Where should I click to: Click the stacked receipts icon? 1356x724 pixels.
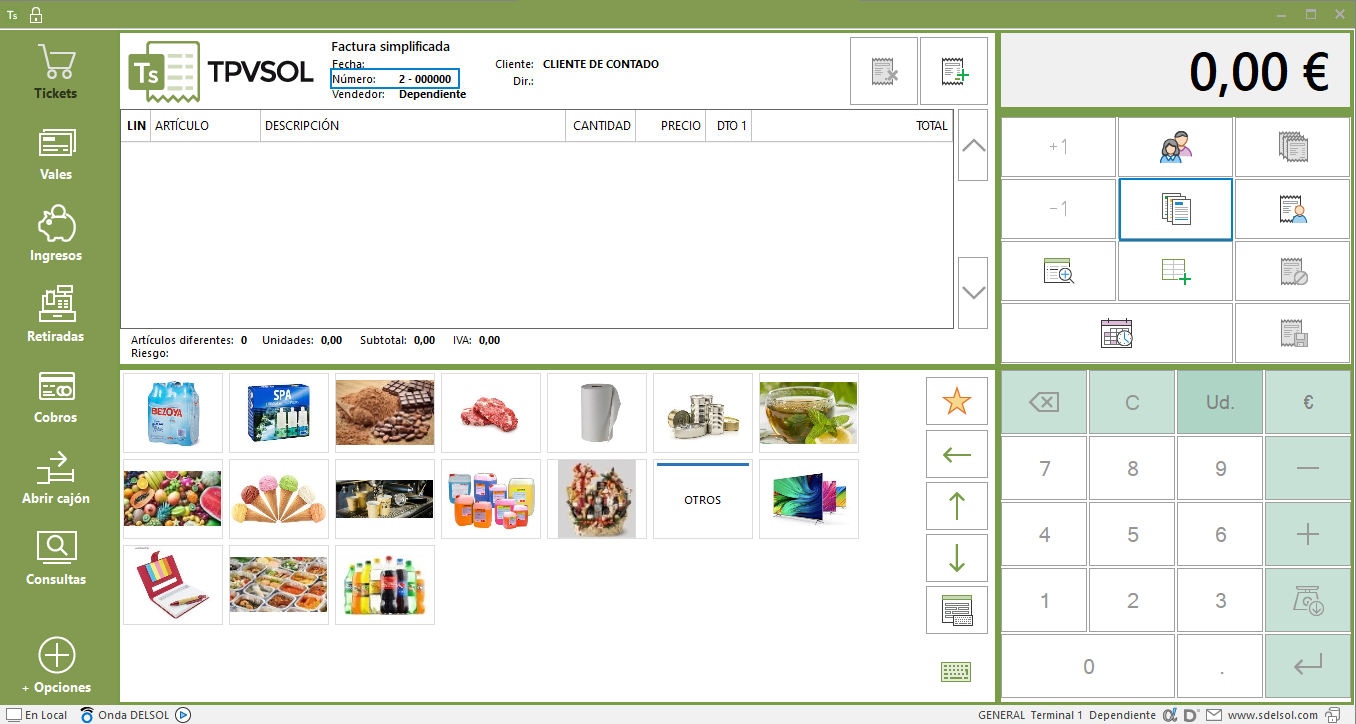tap(1292, 148)
